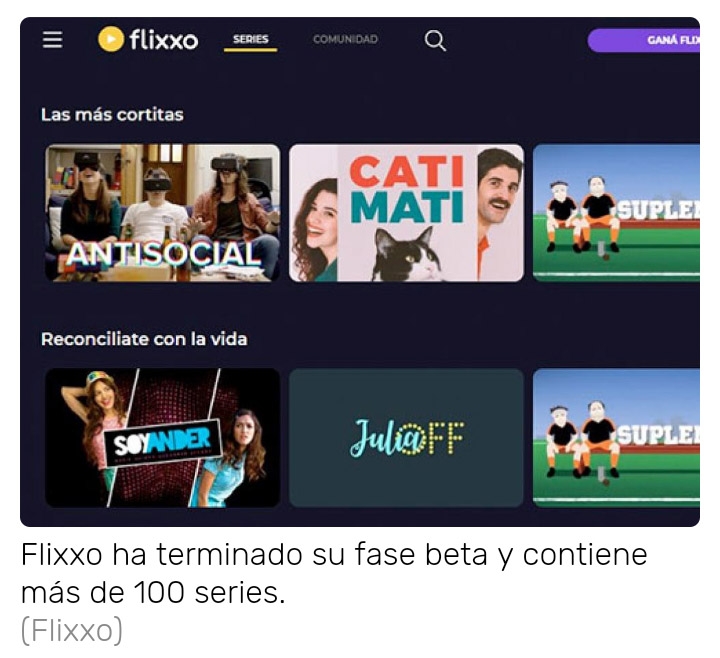720x658 pixels.
Task: Click the flixxo wordmark text
Action: tap(163, 40)
